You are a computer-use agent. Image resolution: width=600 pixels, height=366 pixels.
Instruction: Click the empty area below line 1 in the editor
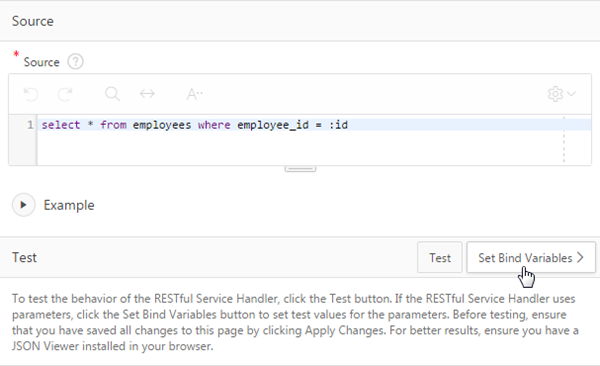(298, 148)
